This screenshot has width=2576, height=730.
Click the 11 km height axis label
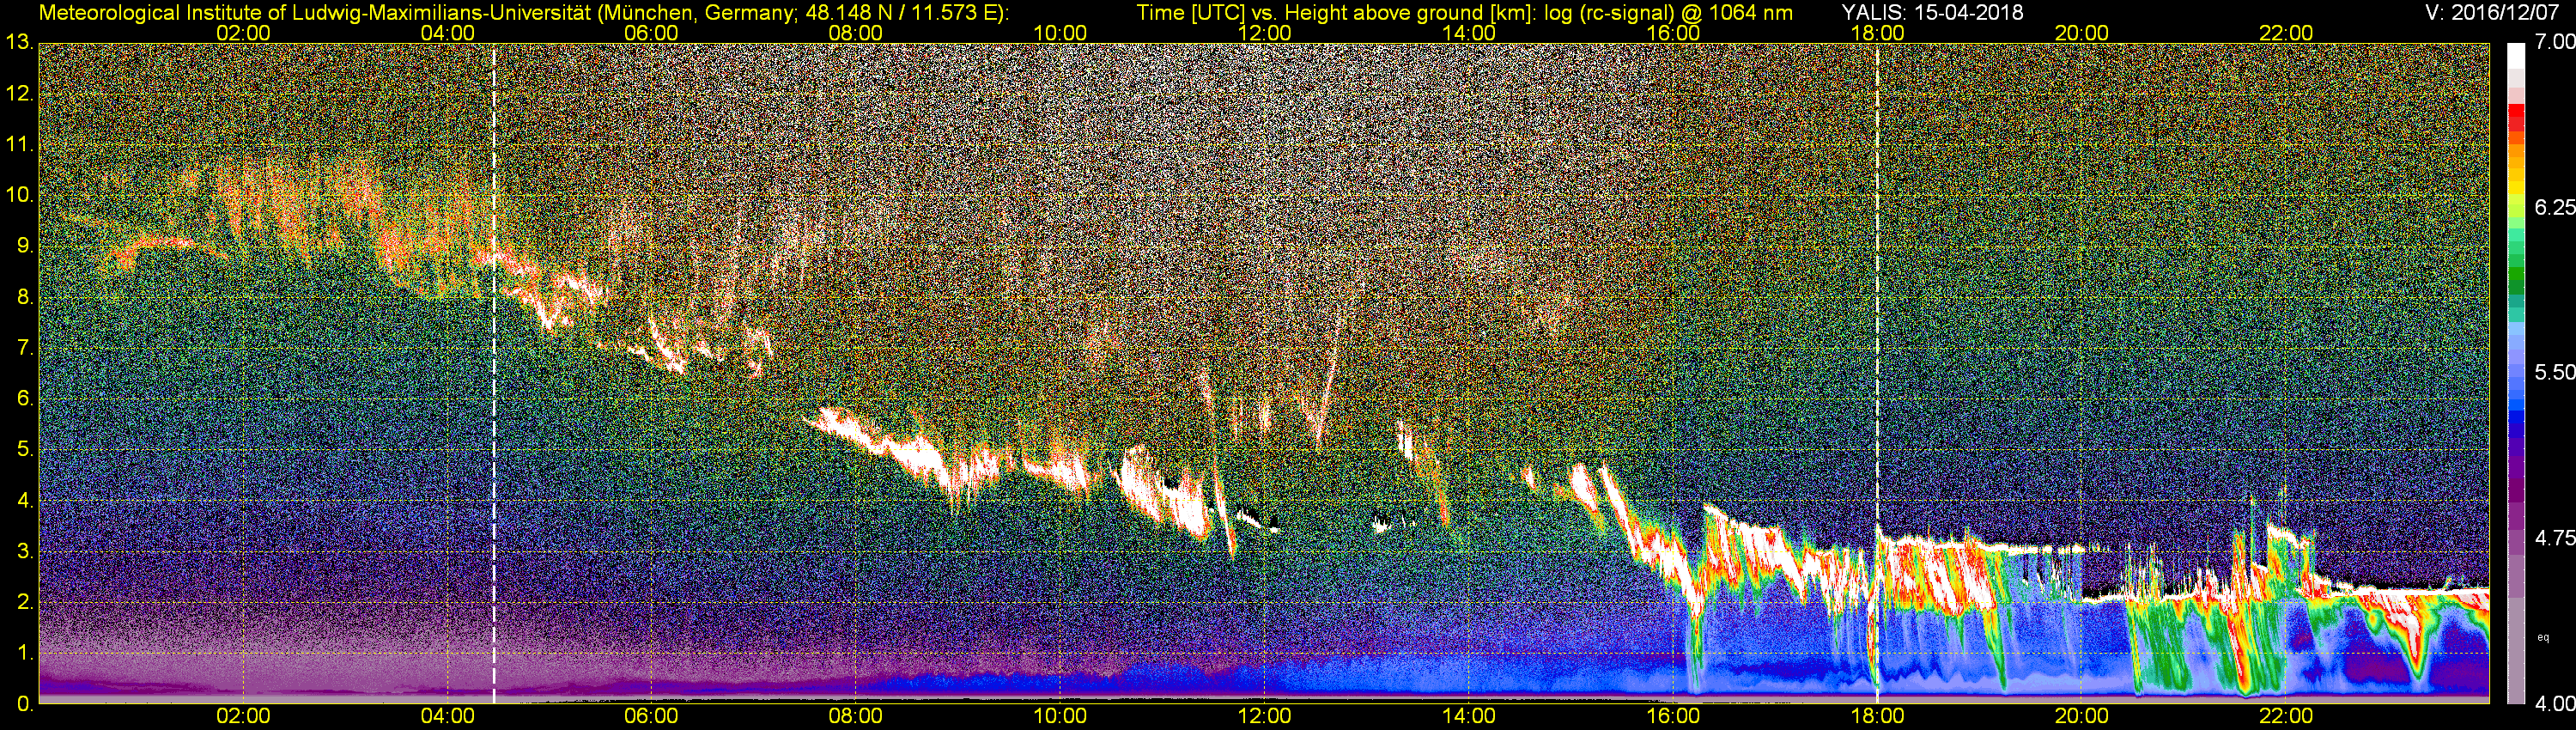coord(19,144)
